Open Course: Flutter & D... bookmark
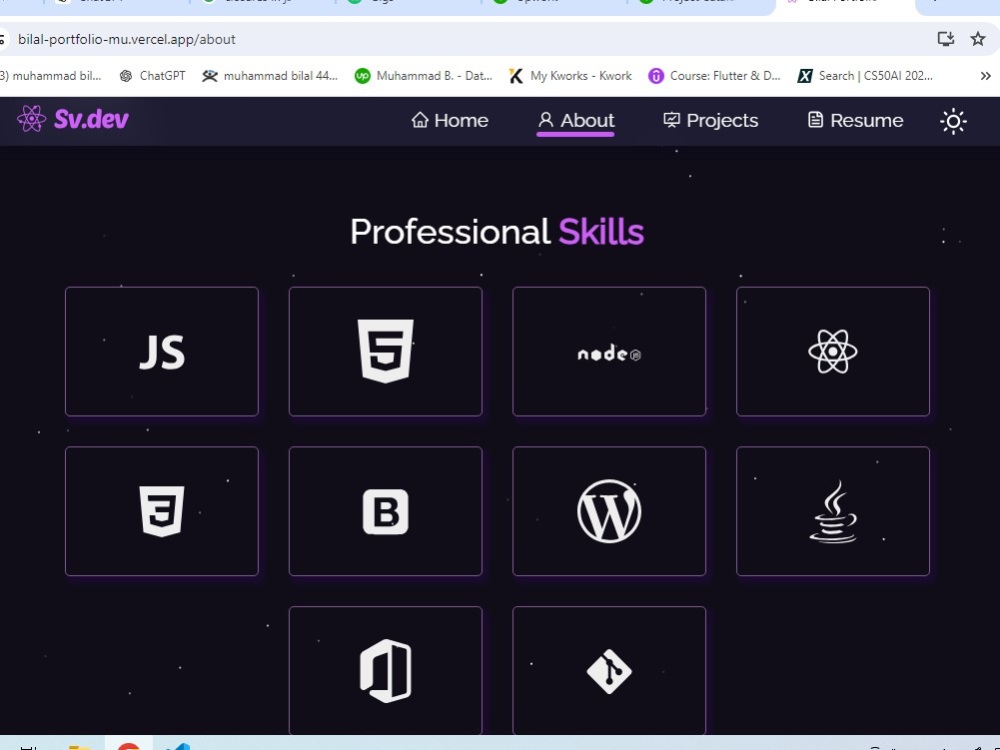 [714, 76]
